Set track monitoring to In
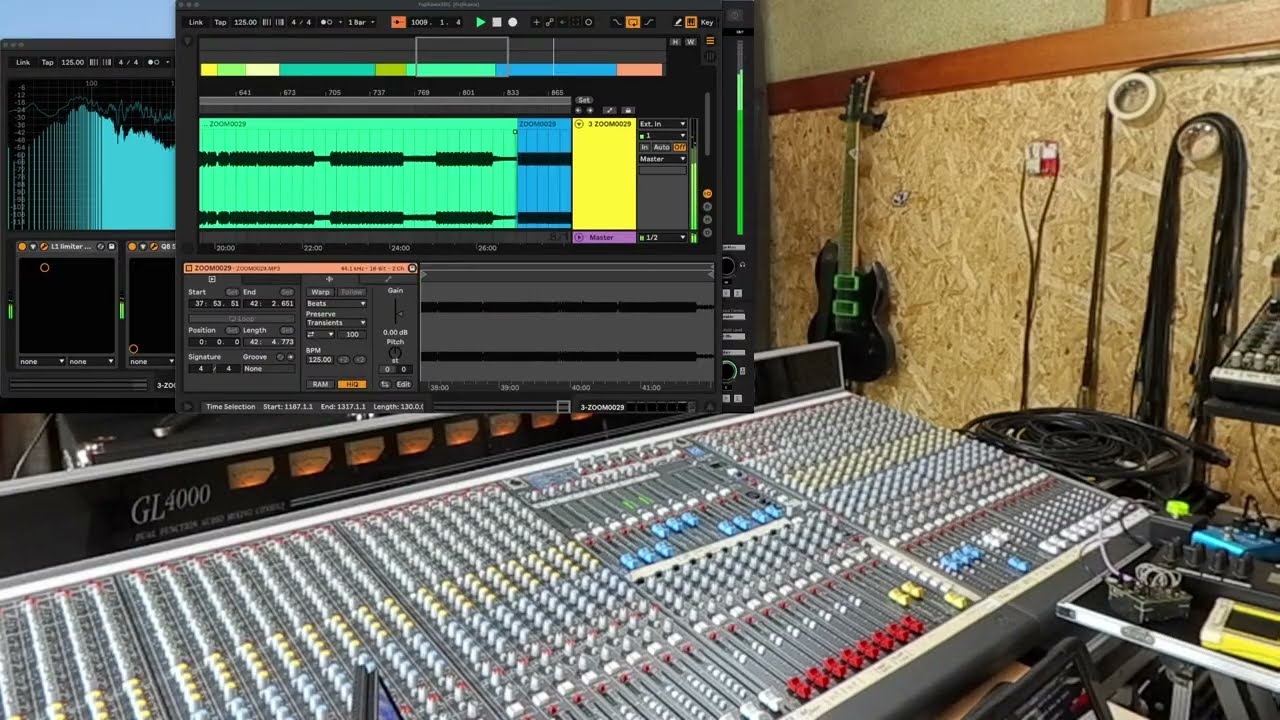Screen dimensions: 1280x720 point(644,147)
